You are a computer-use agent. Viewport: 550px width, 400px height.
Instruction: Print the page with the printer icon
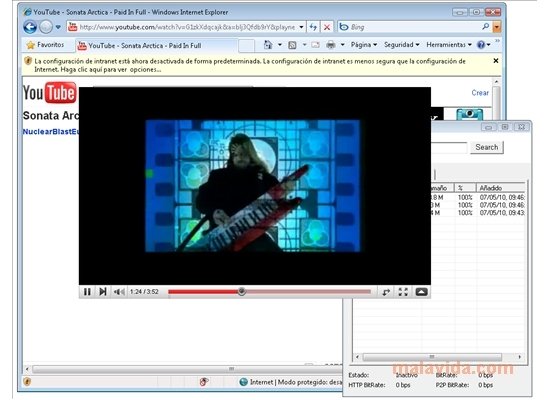330,45
